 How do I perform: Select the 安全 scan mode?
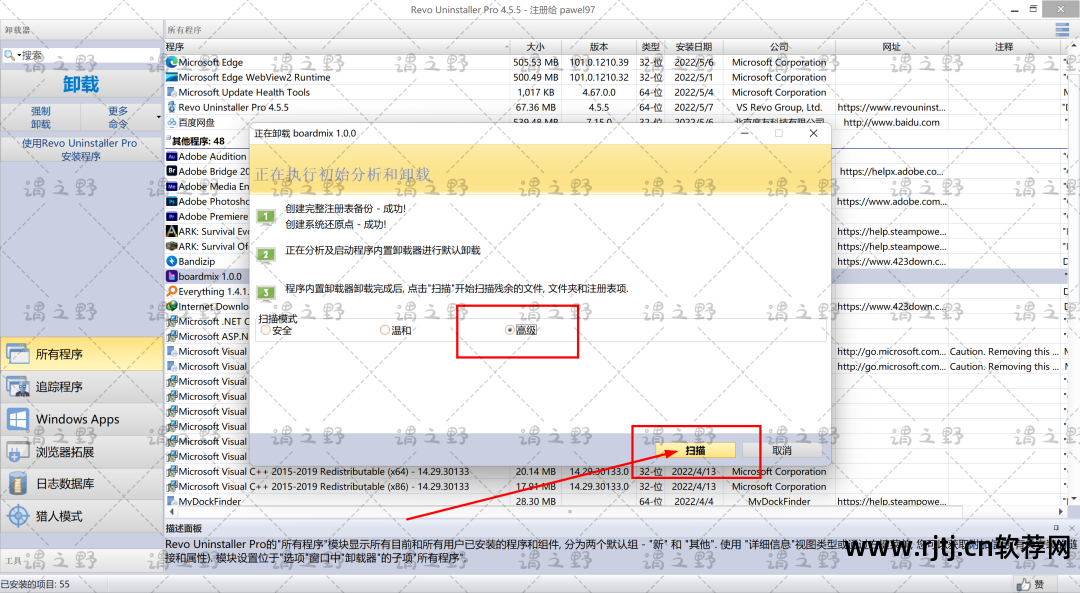(x=277, y=331)
